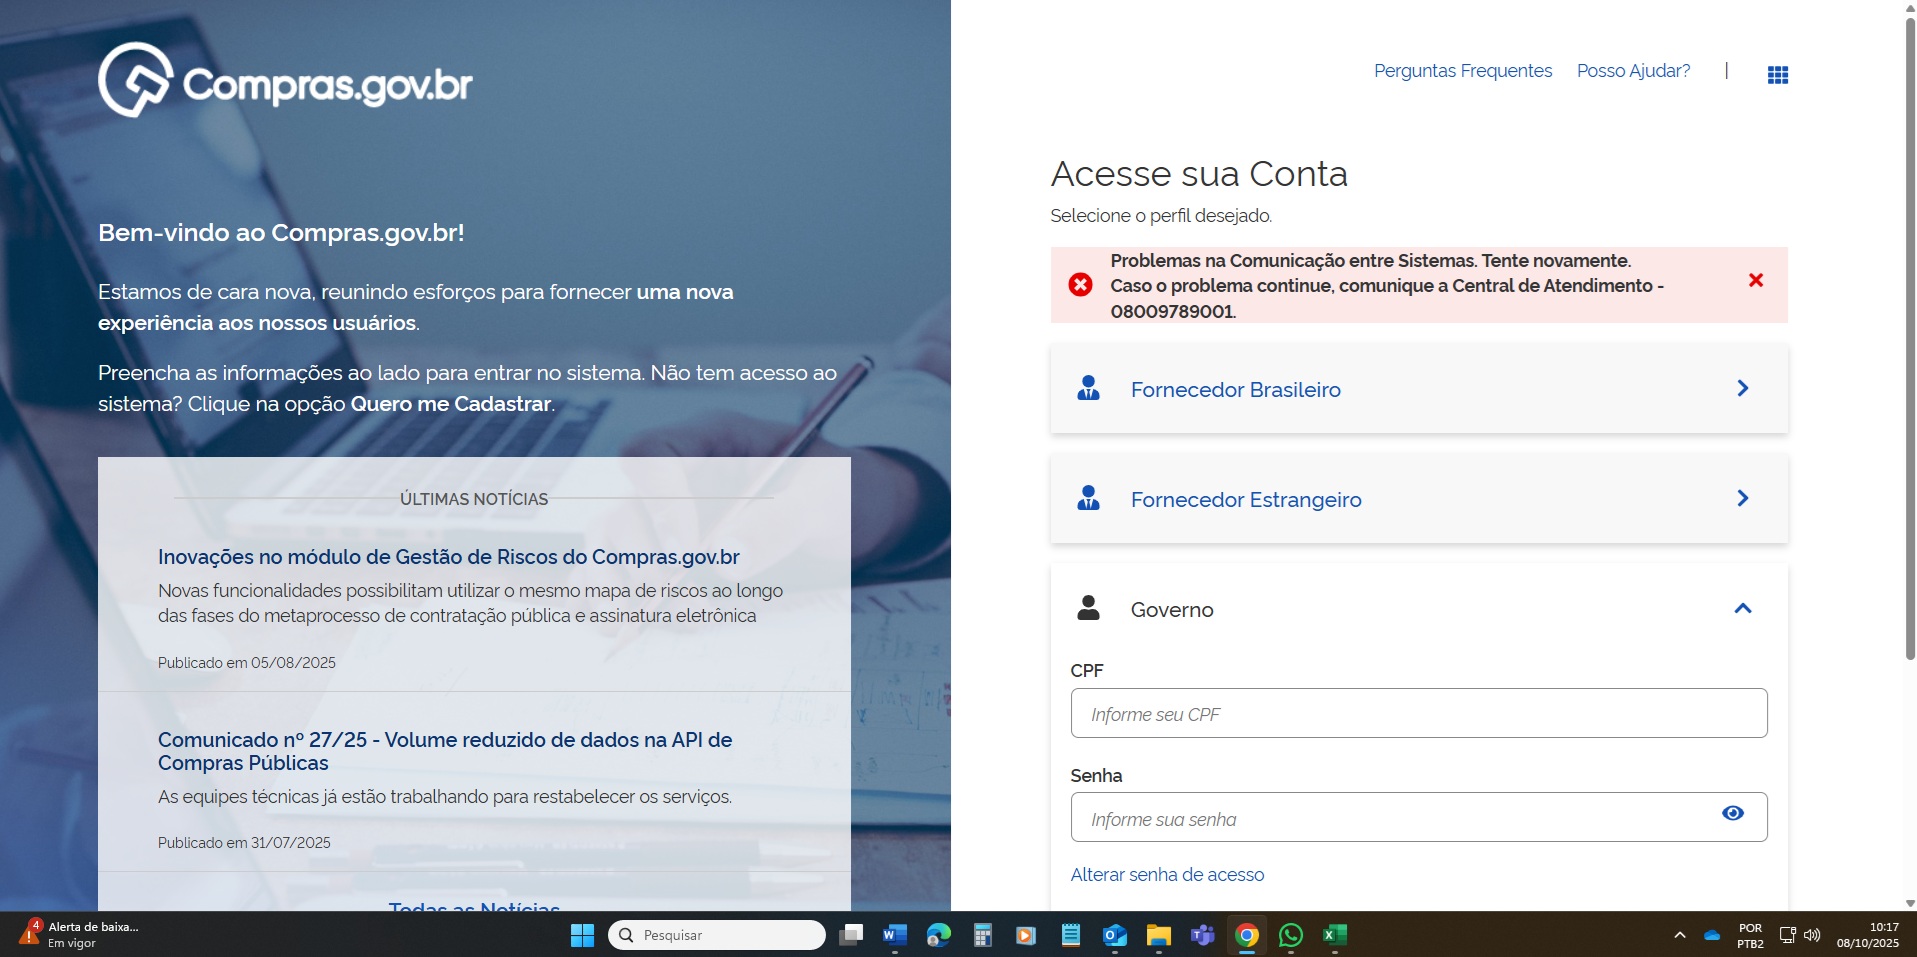1917x957 pixels.
Task: Open Microsoft Word from the taskbar
Action: click(895, 935)
